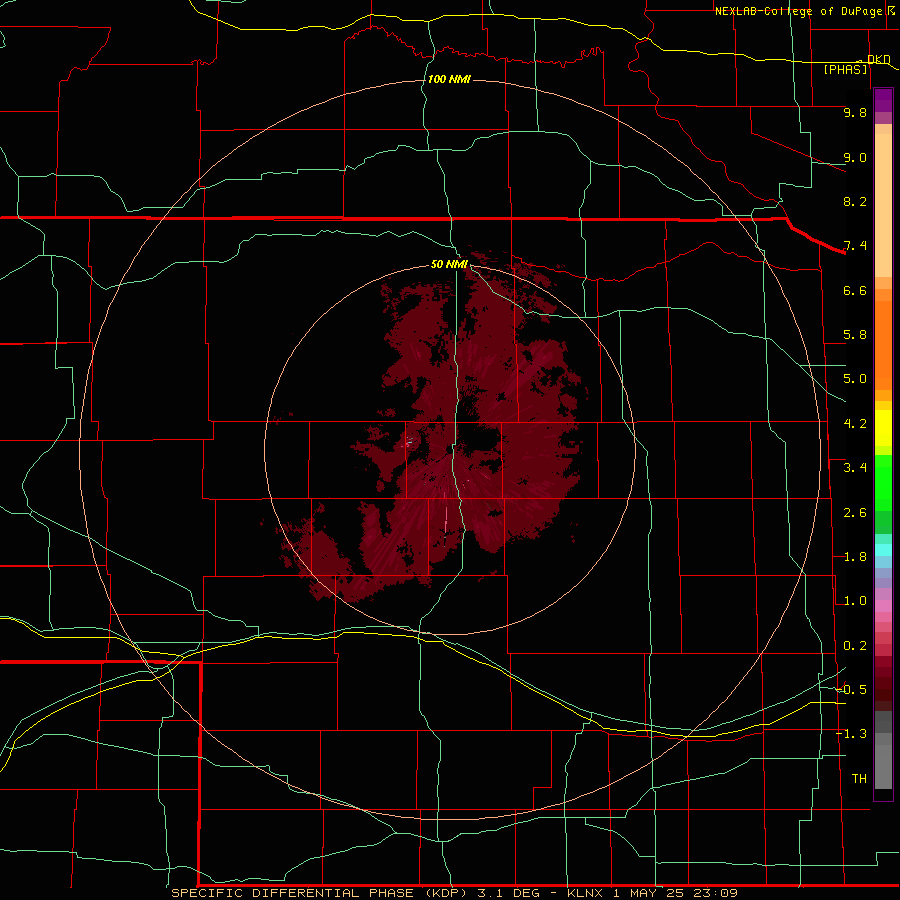Viewport: 900px width, 900px height.
Task: Select the 7.4 scale value
Action: tap(855, 246)
